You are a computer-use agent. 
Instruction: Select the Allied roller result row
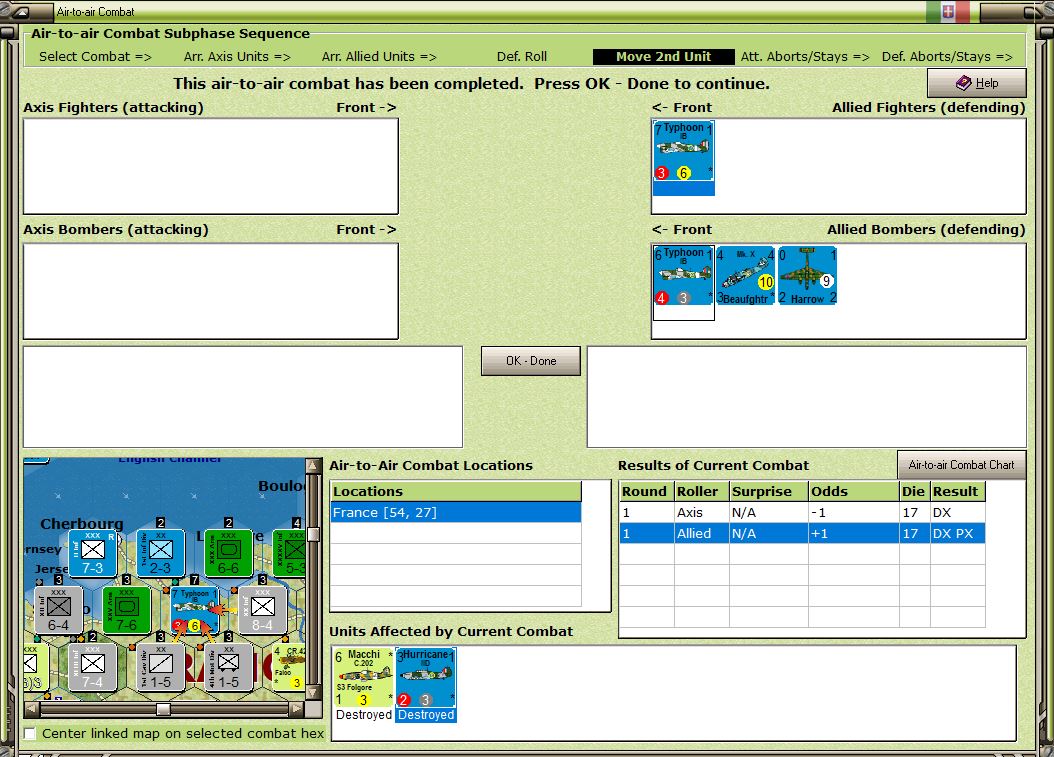tap(803, 533)
